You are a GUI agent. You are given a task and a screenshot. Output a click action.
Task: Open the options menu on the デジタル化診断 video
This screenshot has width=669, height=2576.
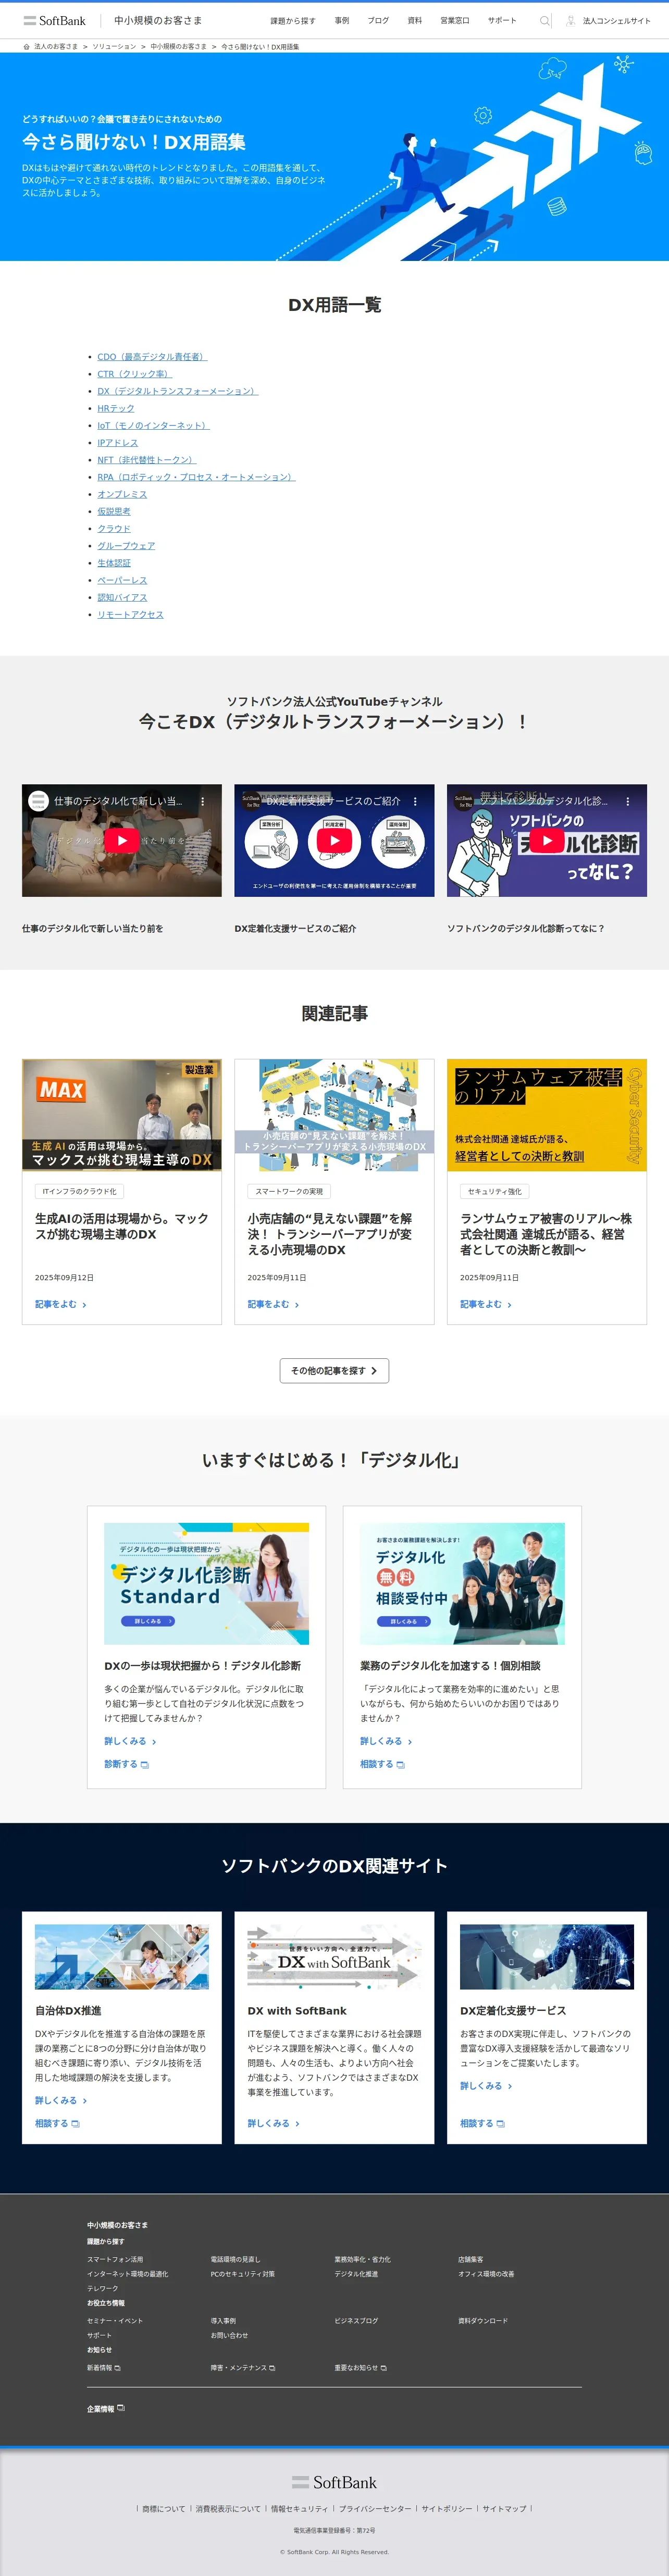pos(627,801)
